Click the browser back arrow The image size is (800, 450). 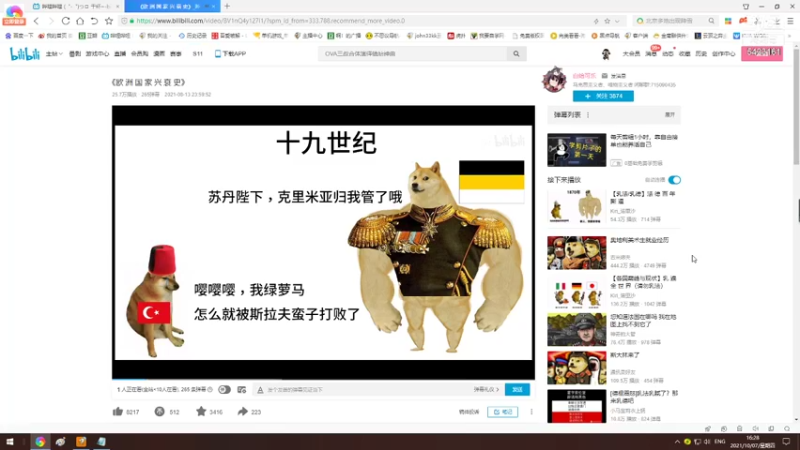click(36, 21)
